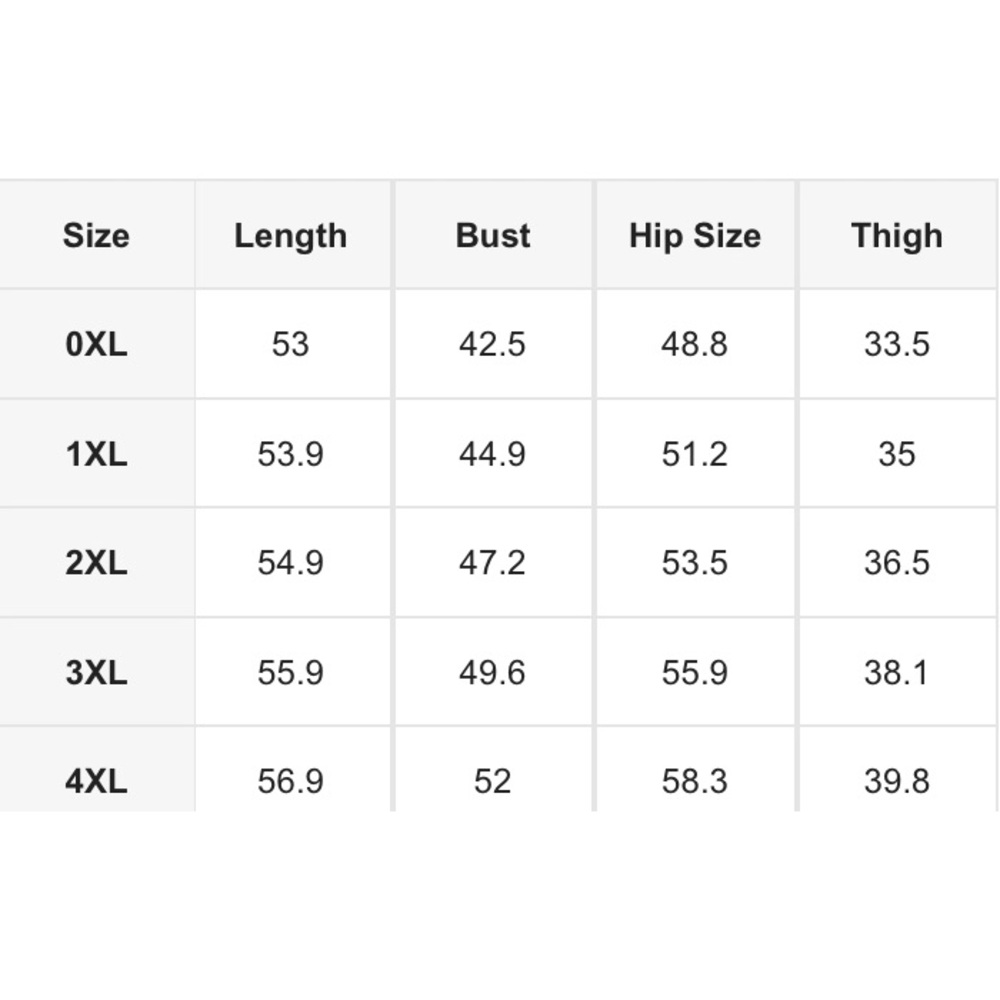Click the 0XL length value 53
1000x1000 pixels.
click(x=290, y=344)
